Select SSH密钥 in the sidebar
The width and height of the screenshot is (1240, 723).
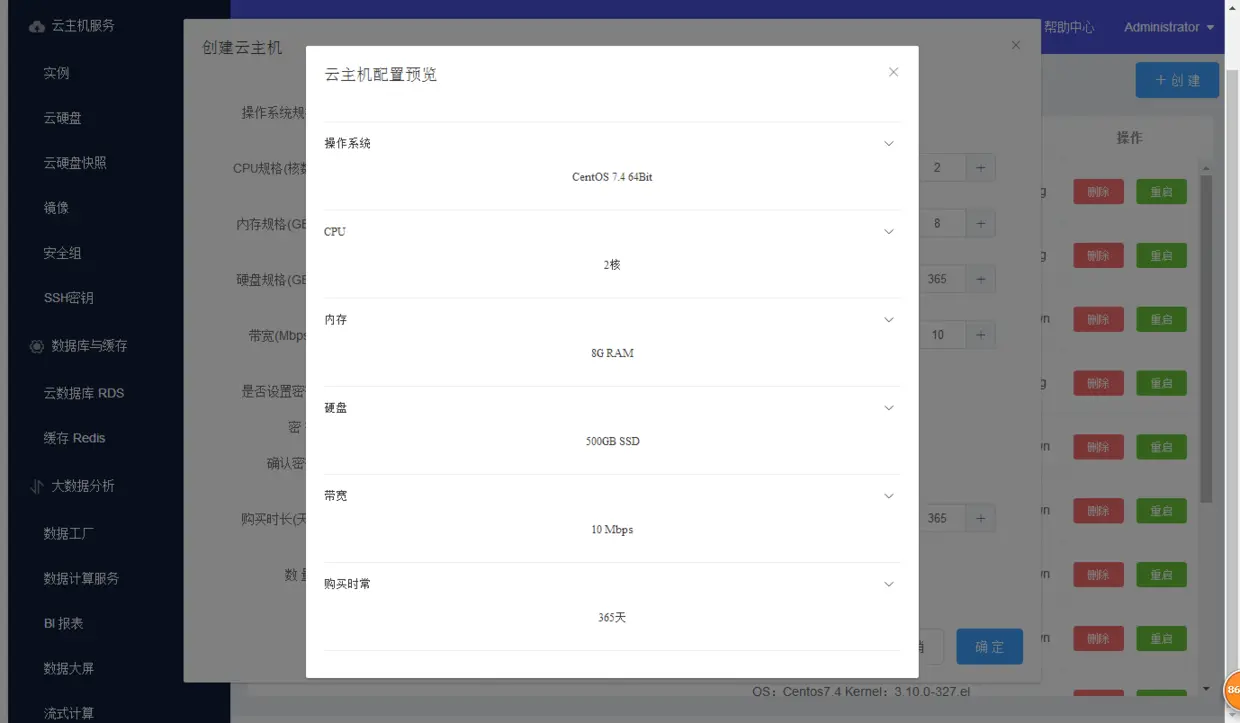coord(68,297)
